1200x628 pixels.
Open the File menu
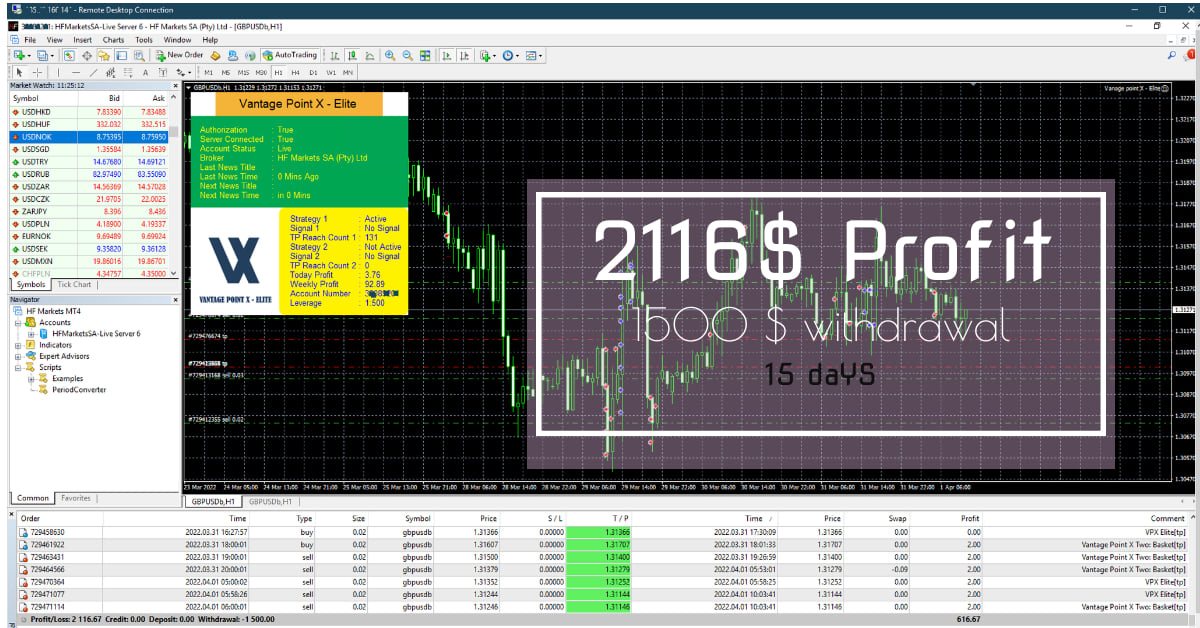(x=30, y=40)
